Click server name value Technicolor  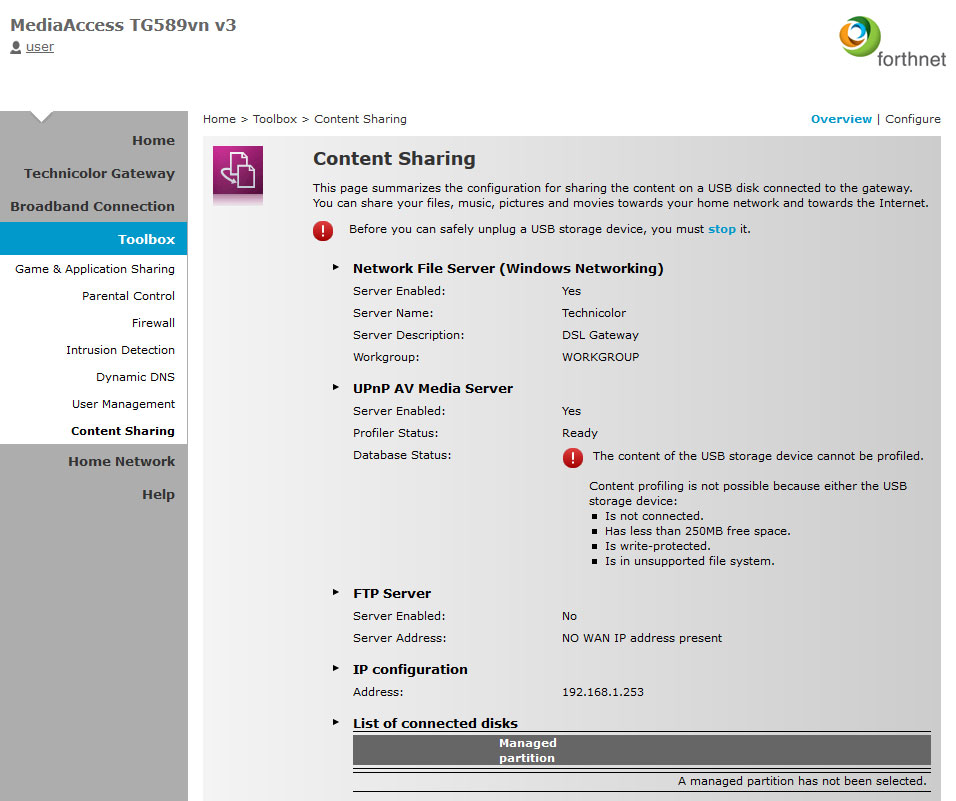tap(594, 313)
